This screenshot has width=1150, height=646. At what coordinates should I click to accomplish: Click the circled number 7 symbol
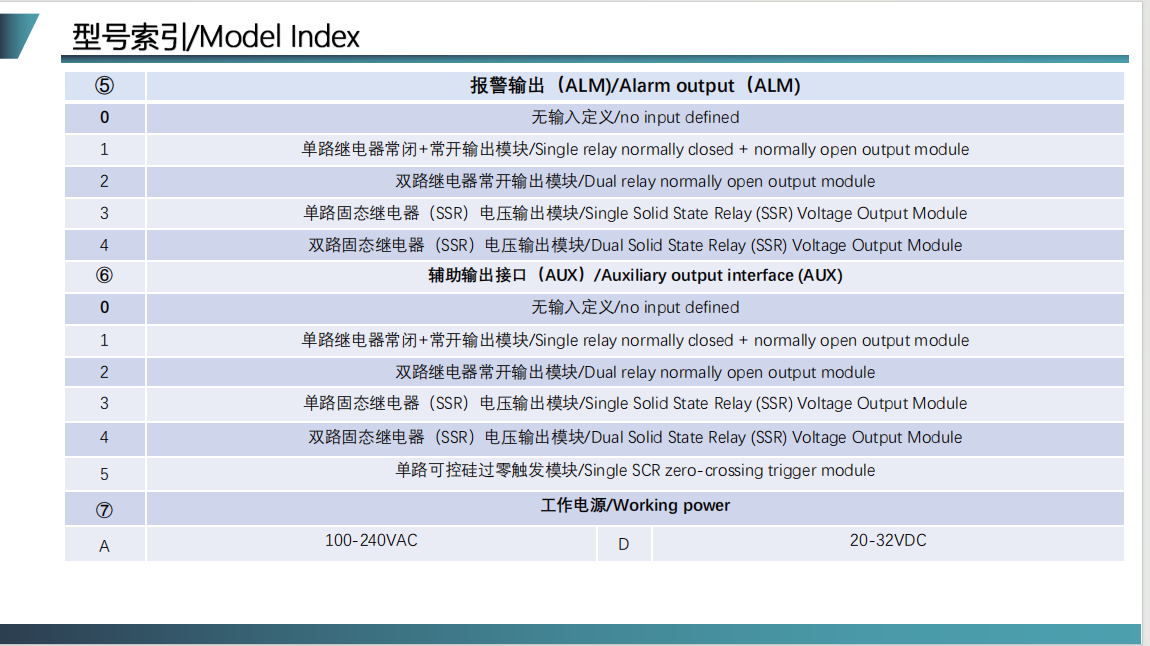(104, 510)
